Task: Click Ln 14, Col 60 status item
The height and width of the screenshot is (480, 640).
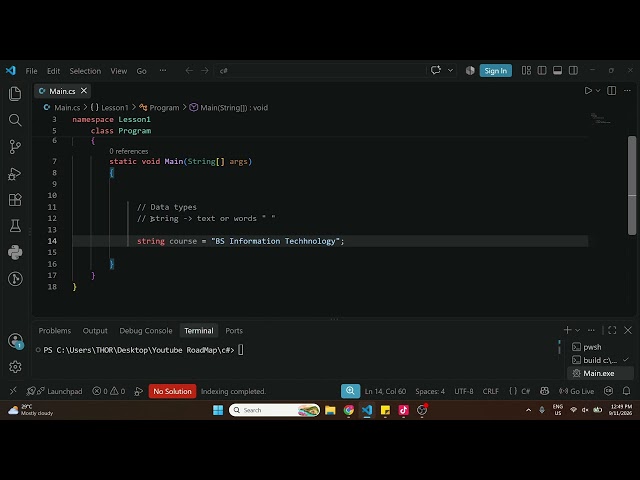Action: (385, 391)
